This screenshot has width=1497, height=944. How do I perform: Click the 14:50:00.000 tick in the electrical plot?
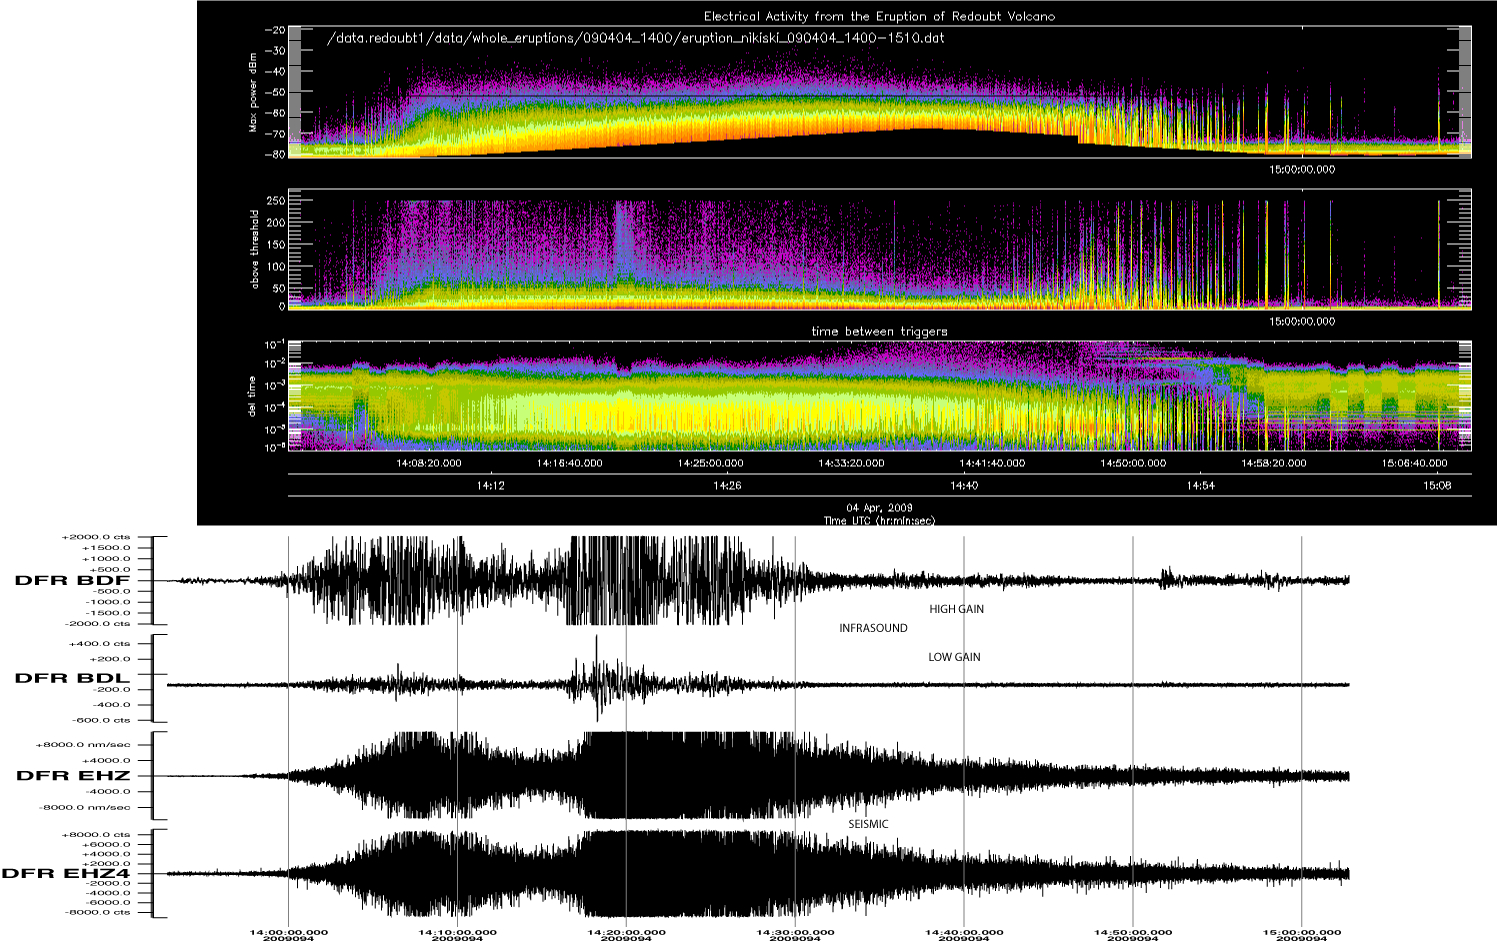pos(1133,463)
